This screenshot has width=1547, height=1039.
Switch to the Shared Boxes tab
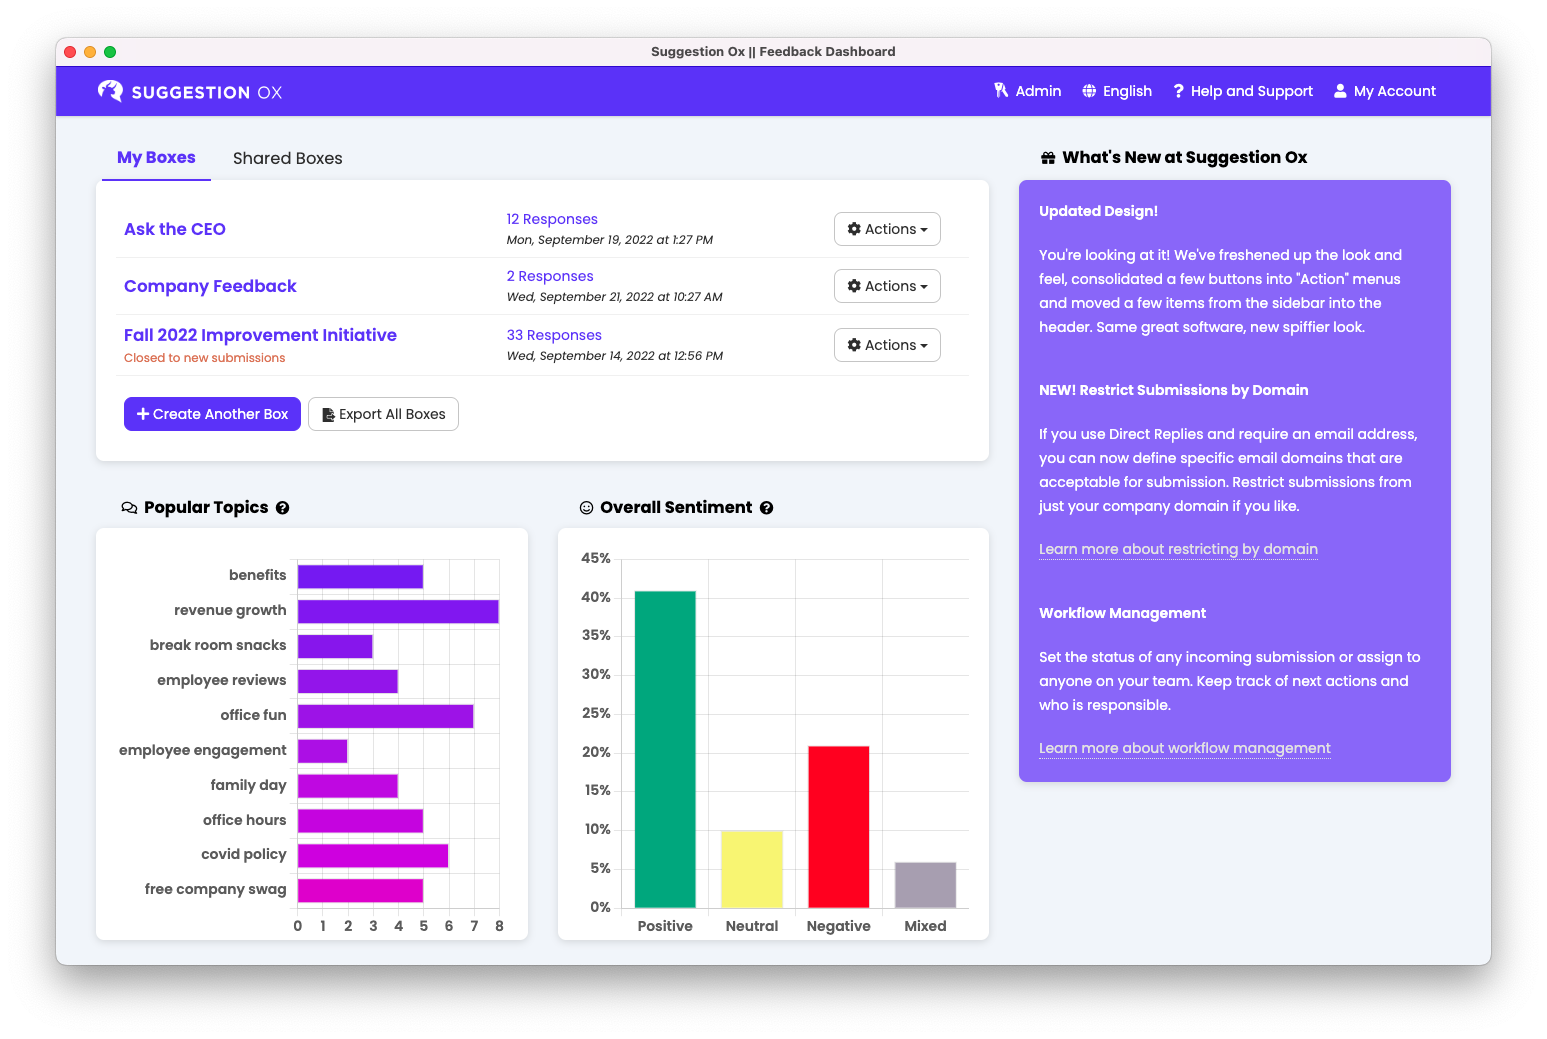click(287, 158)
